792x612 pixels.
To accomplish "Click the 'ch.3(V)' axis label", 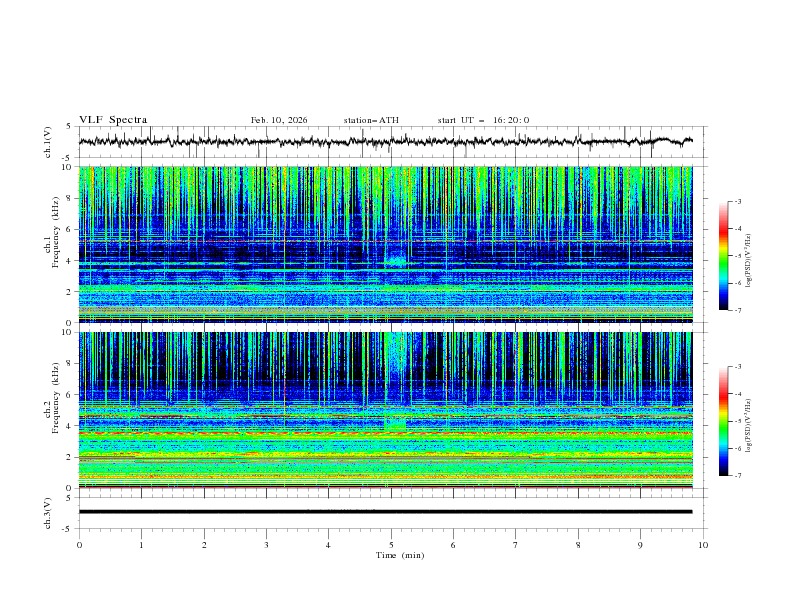I will point(48,513).
